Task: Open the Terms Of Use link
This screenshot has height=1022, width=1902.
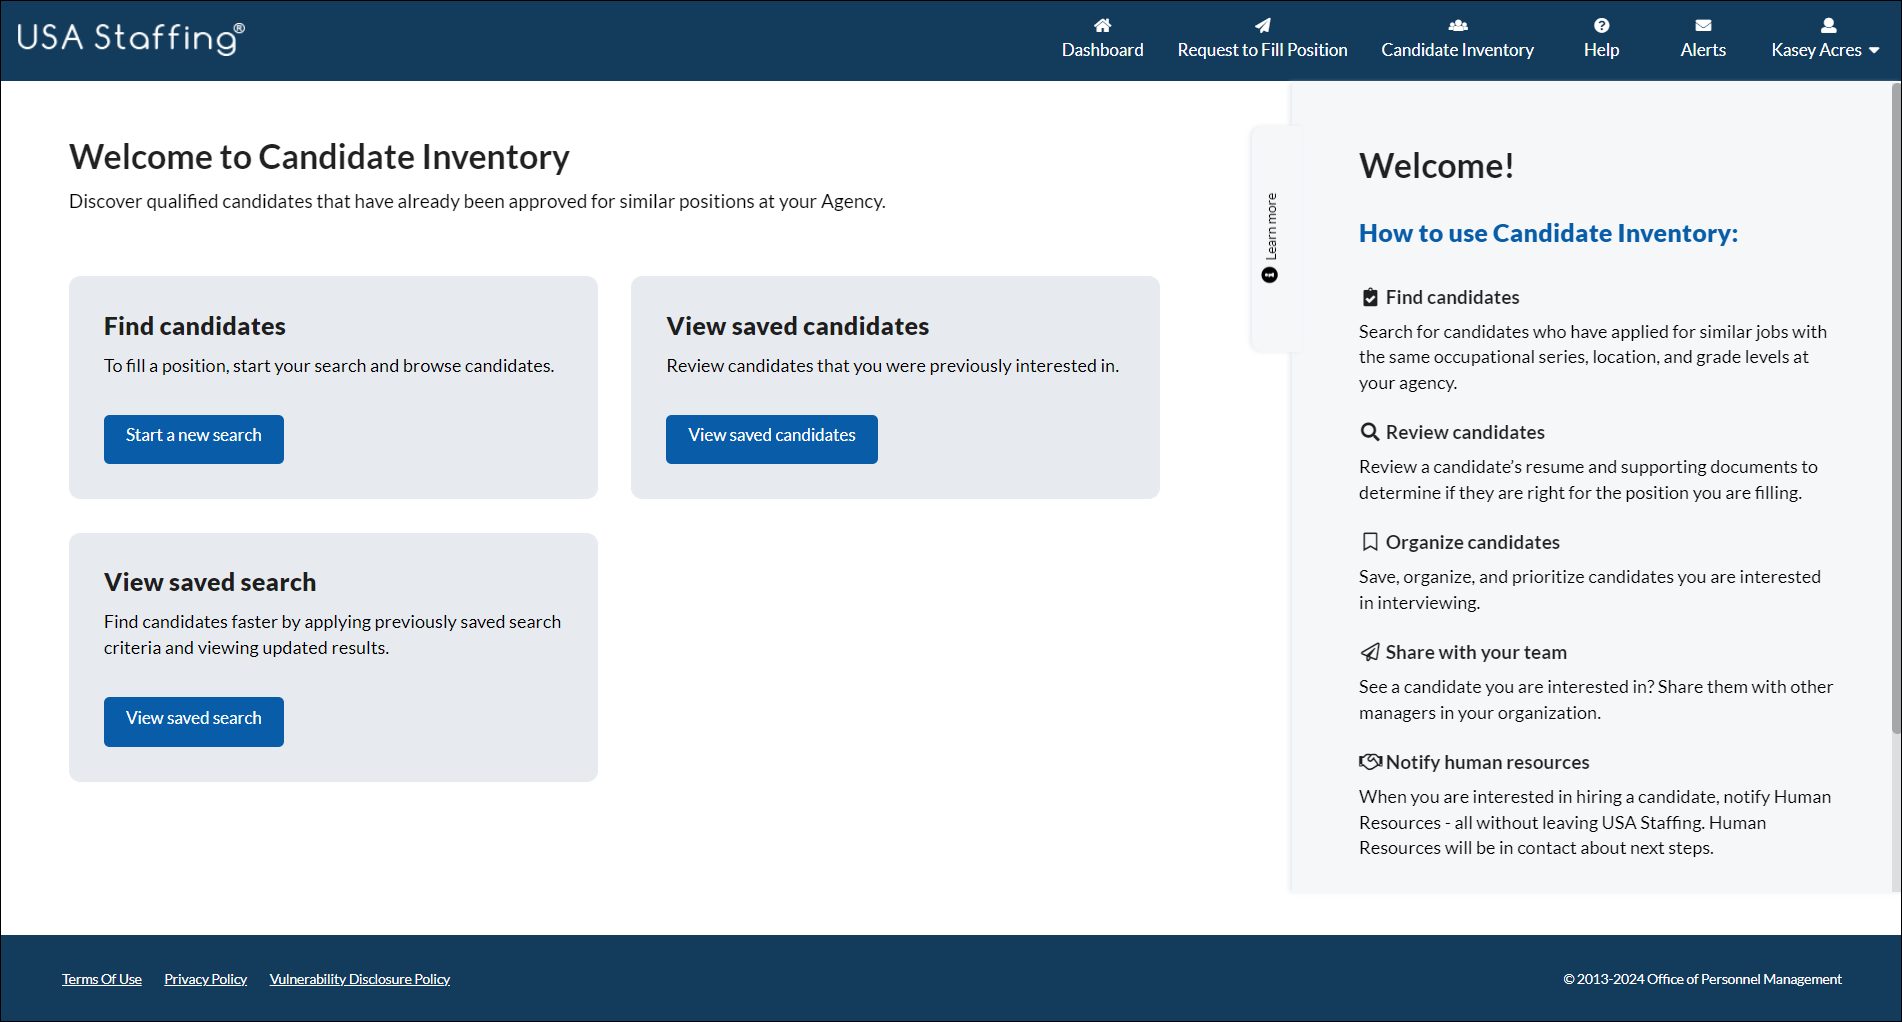Action: tap(101, 978)
